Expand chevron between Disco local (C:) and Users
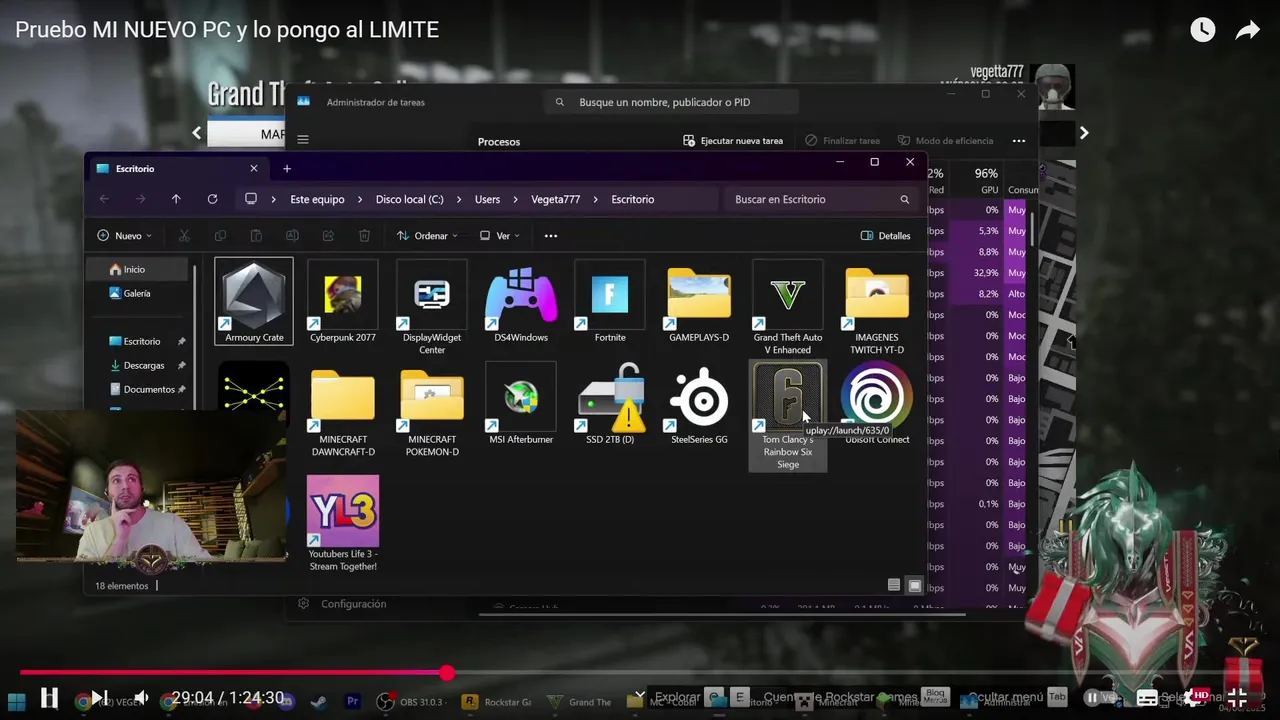 (x=459, y=199)
